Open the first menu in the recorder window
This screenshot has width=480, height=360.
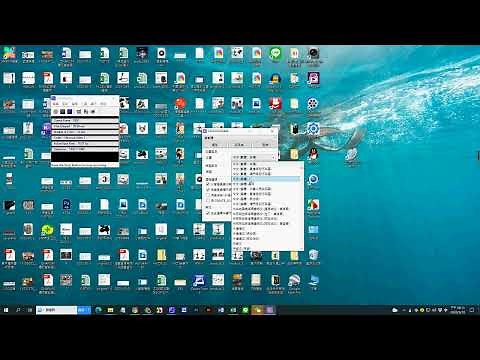coord(56,104)
